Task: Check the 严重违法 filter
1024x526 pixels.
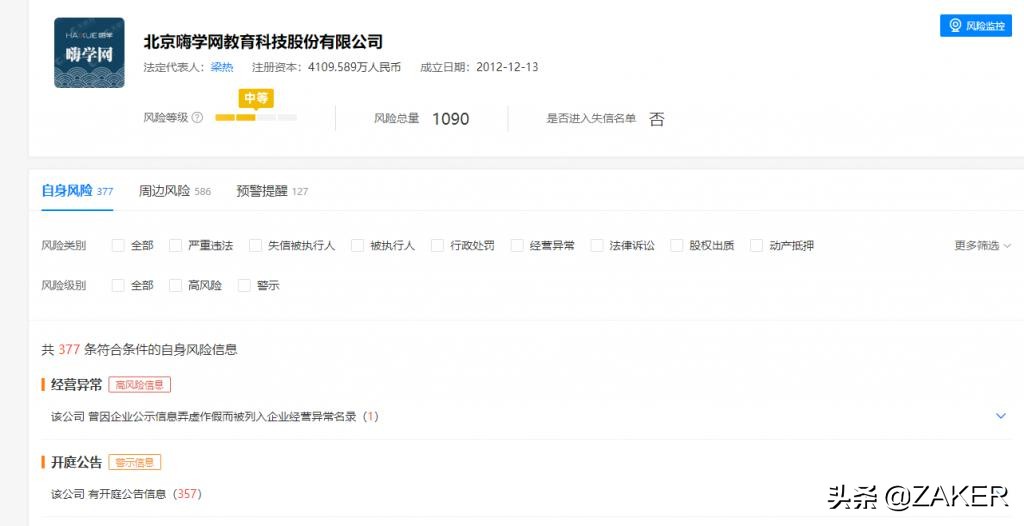Action: [x=175, y=246]
